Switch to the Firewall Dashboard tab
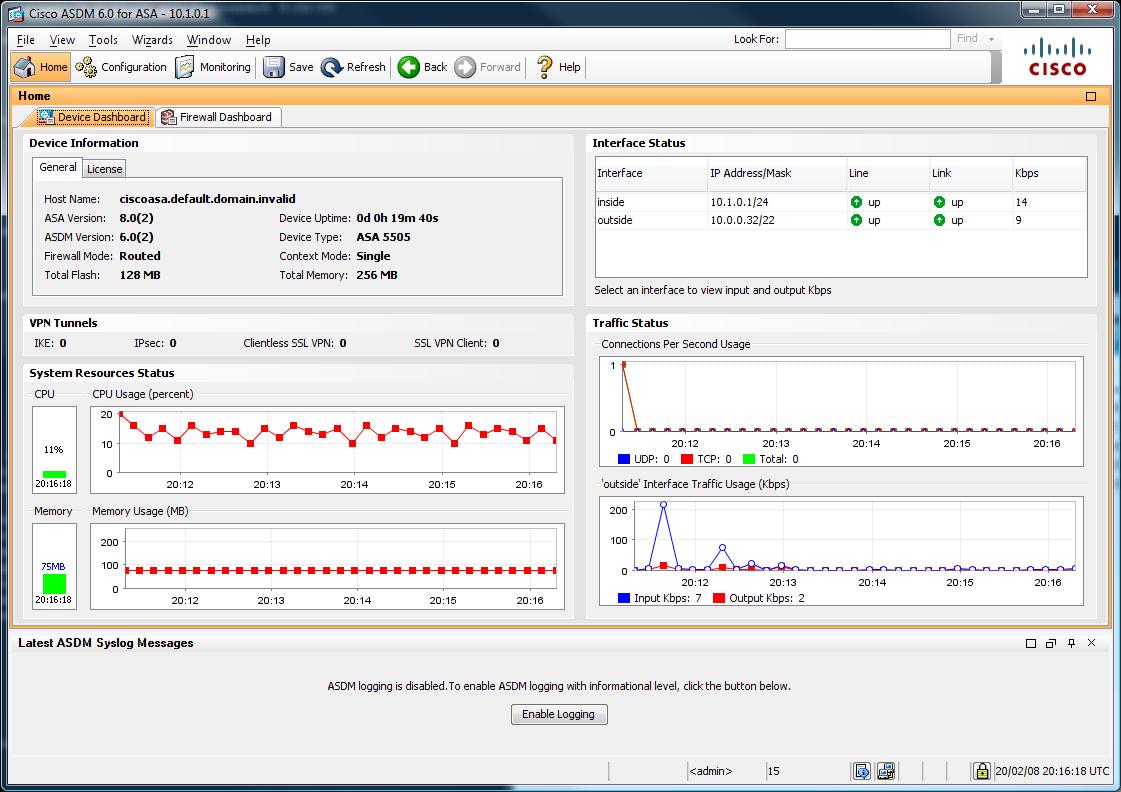Image resolution: width=1121 pixels, height=792 pixels. [x=217, y=117]
